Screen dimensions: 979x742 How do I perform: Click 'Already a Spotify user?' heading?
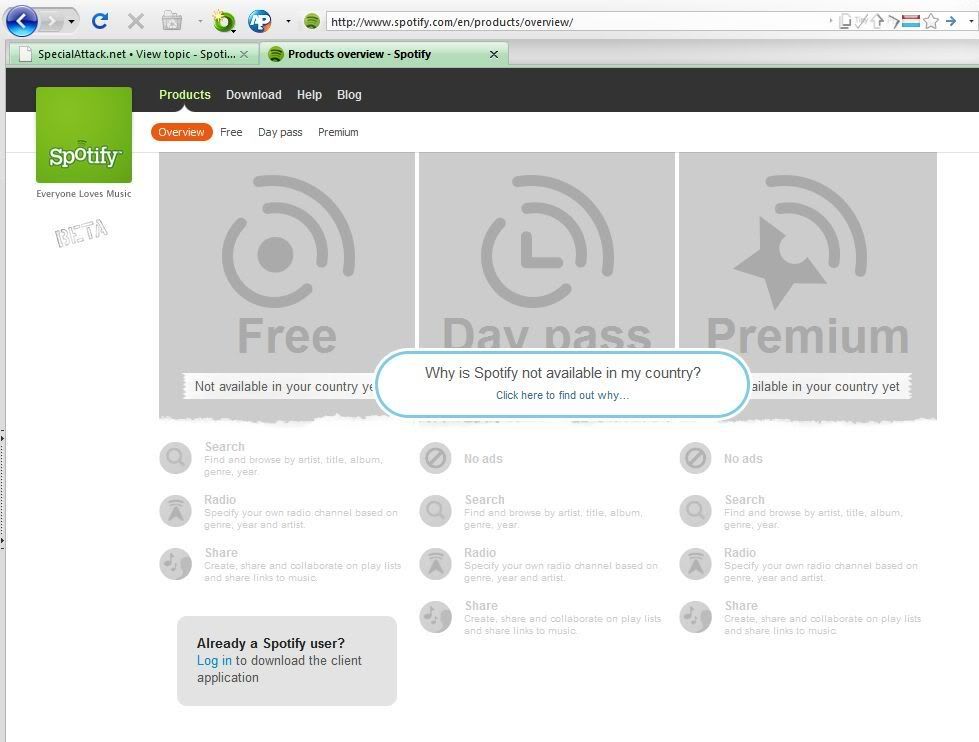(x=271, y=643)
